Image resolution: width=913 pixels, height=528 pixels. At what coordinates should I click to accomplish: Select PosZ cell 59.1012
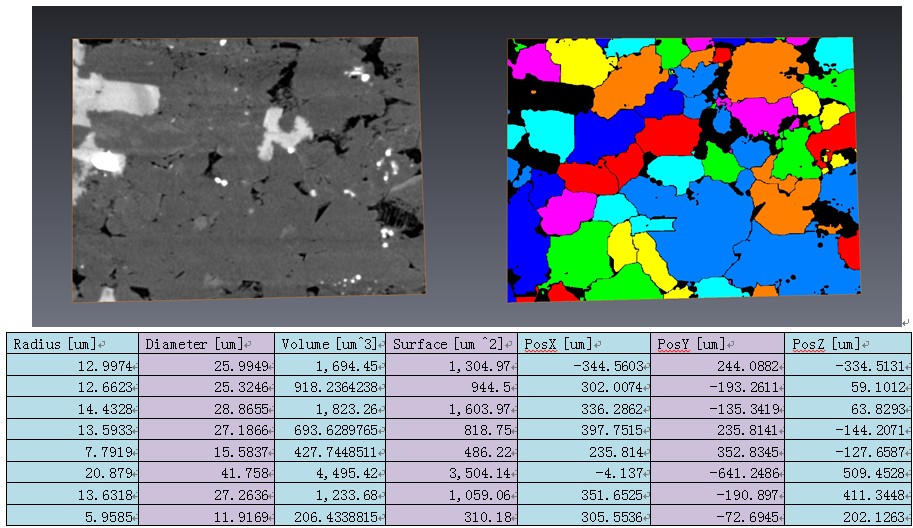[848, 387]
